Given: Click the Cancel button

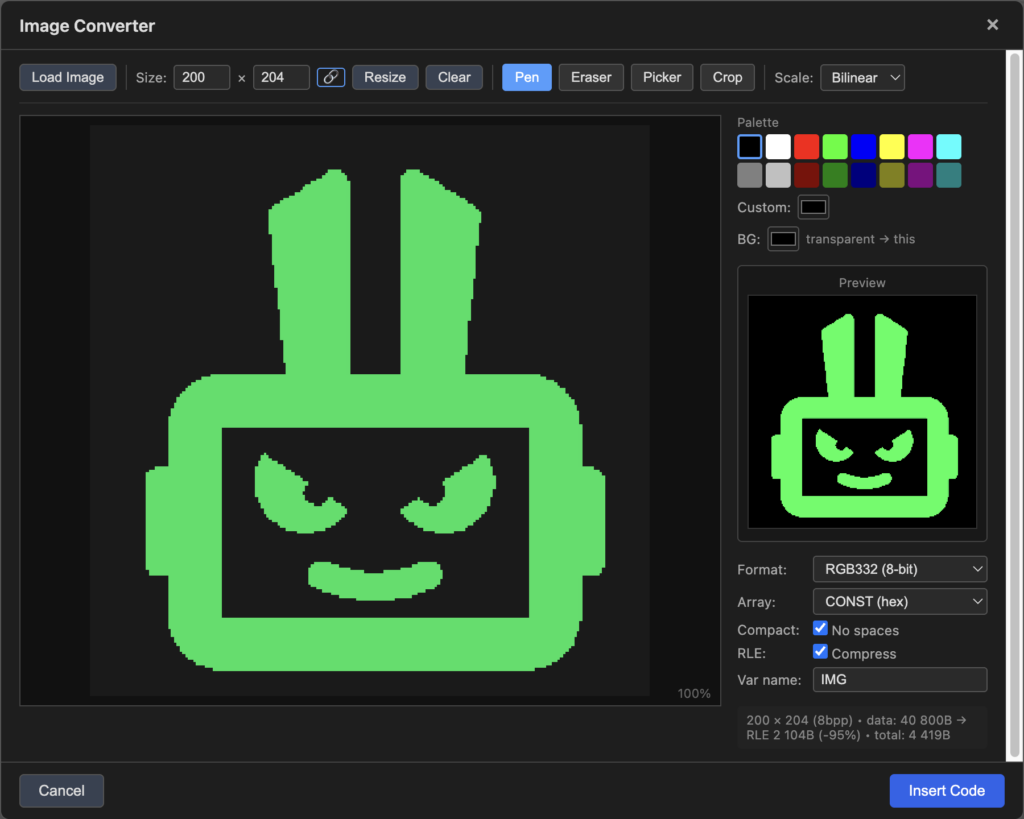Looking at the screenshot, I should (x=61, y=790).
